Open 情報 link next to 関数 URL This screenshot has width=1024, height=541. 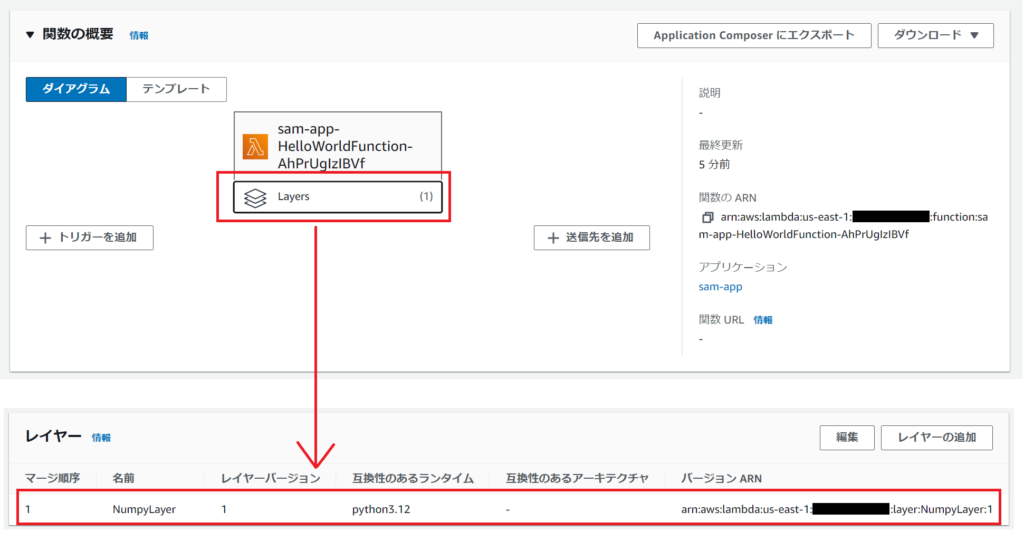763,320
